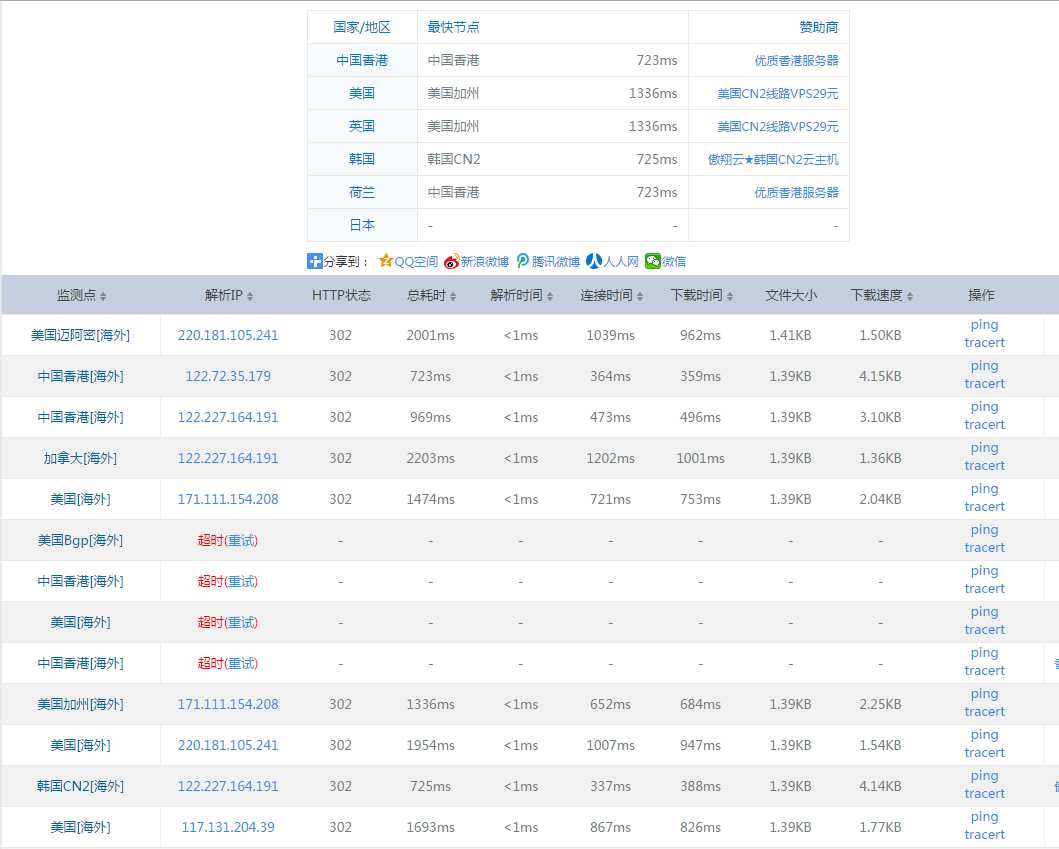1059x849 pixels.
Task: Click 美国迈阿密[海外] monitoring node
Action: click(x=80, y=335)
